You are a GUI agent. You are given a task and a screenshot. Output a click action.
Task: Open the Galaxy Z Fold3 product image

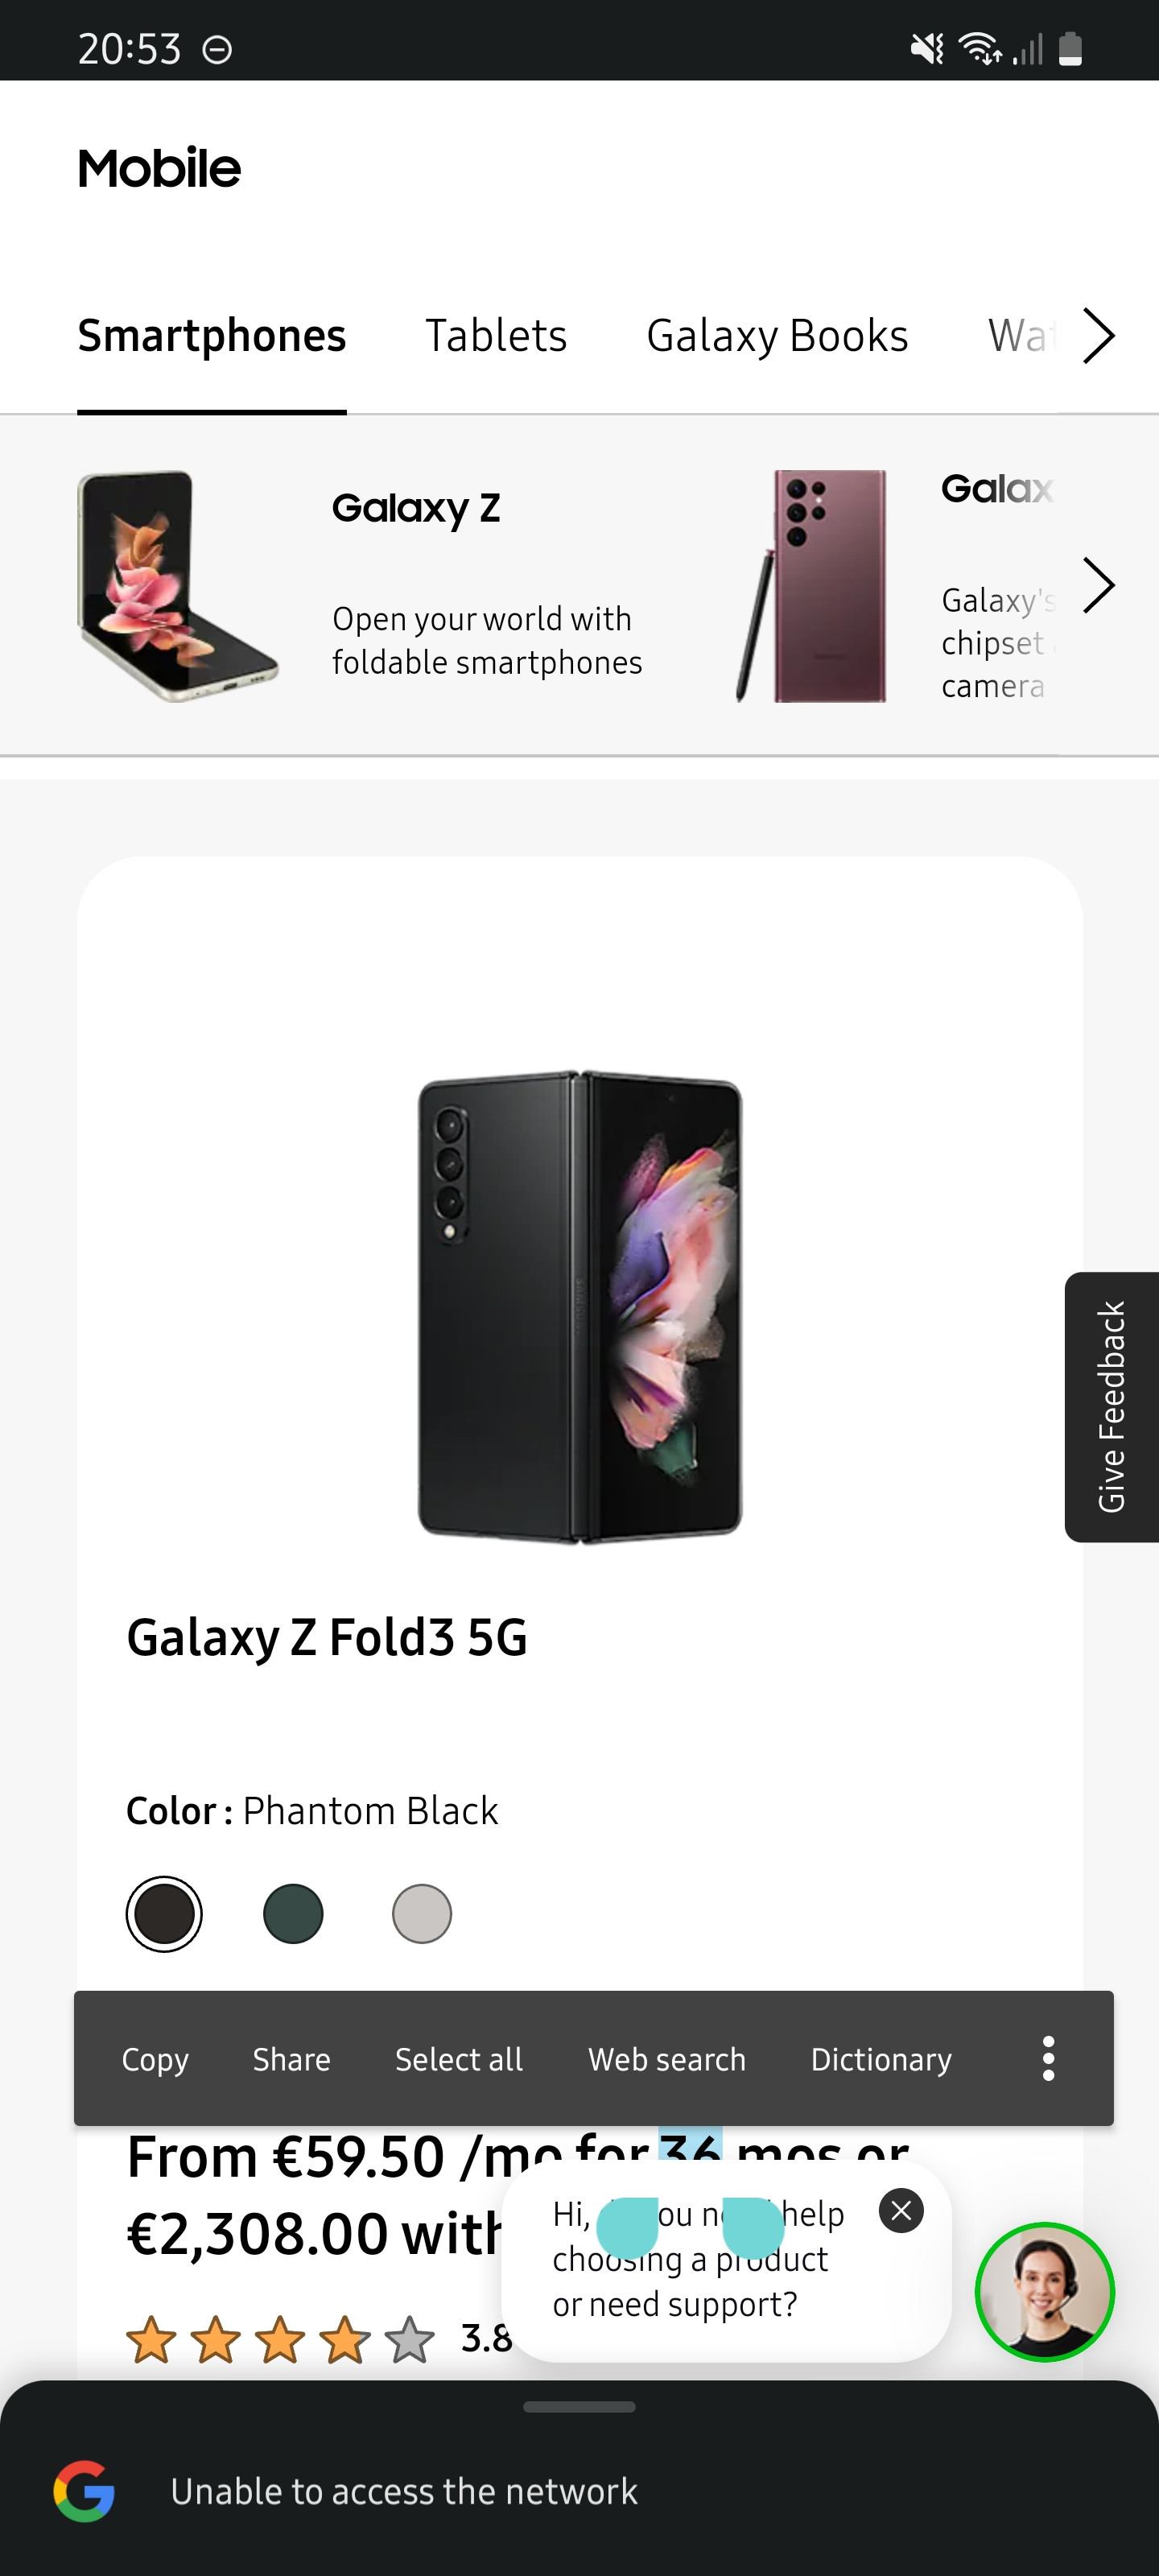[580, 1307]
